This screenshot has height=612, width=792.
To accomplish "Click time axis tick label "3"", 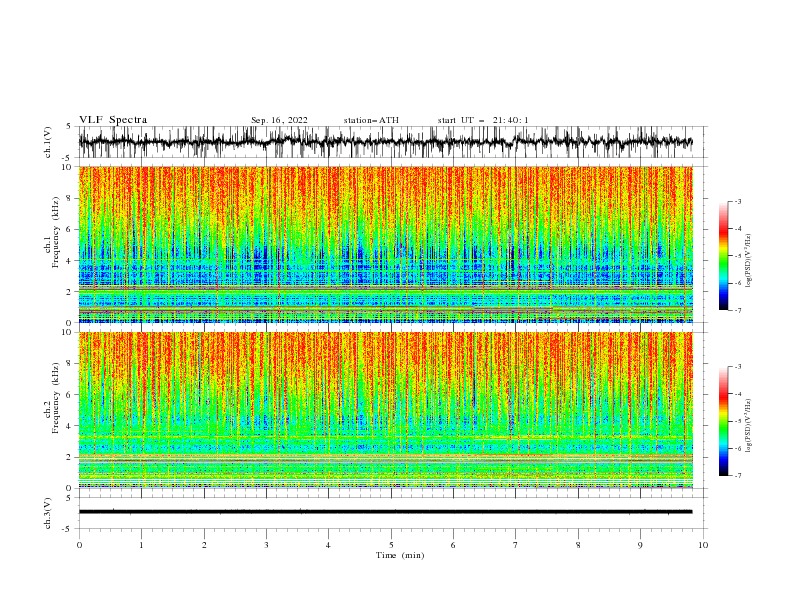I will [266, 545].
